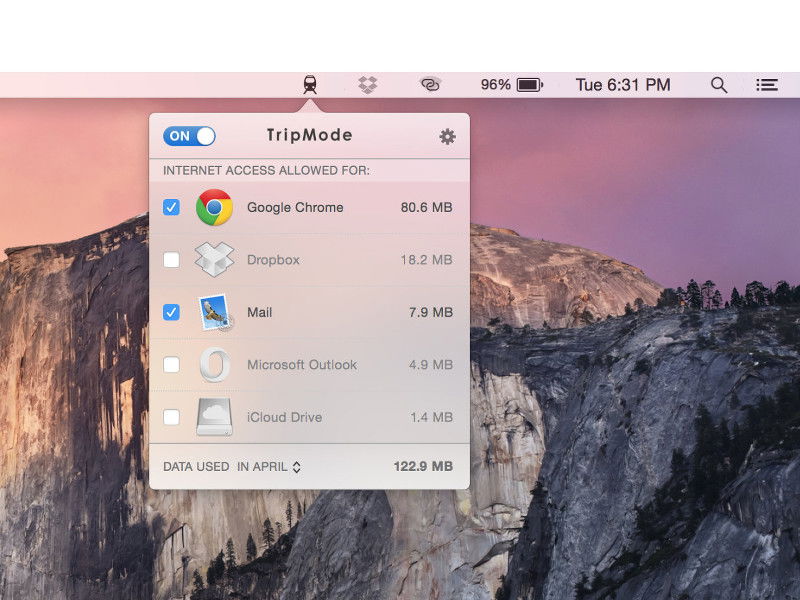Click the "4.9 MB" Outlook usage value

pyautogui.click(x=431, y=365)
